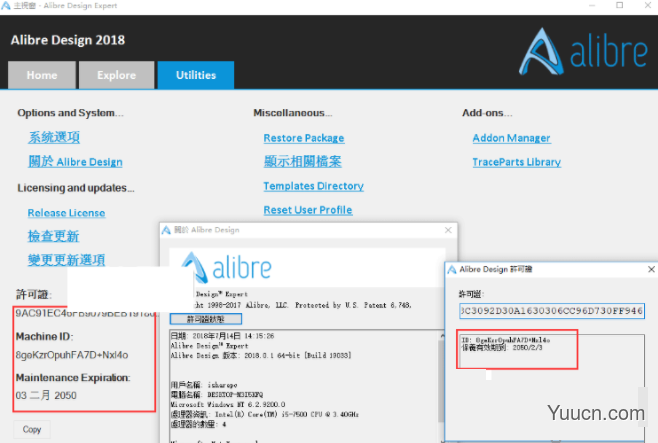Screen dimensions: 658x443
Task: Close the 關於 Alibre Design dialog
Action: pos(448,230)
